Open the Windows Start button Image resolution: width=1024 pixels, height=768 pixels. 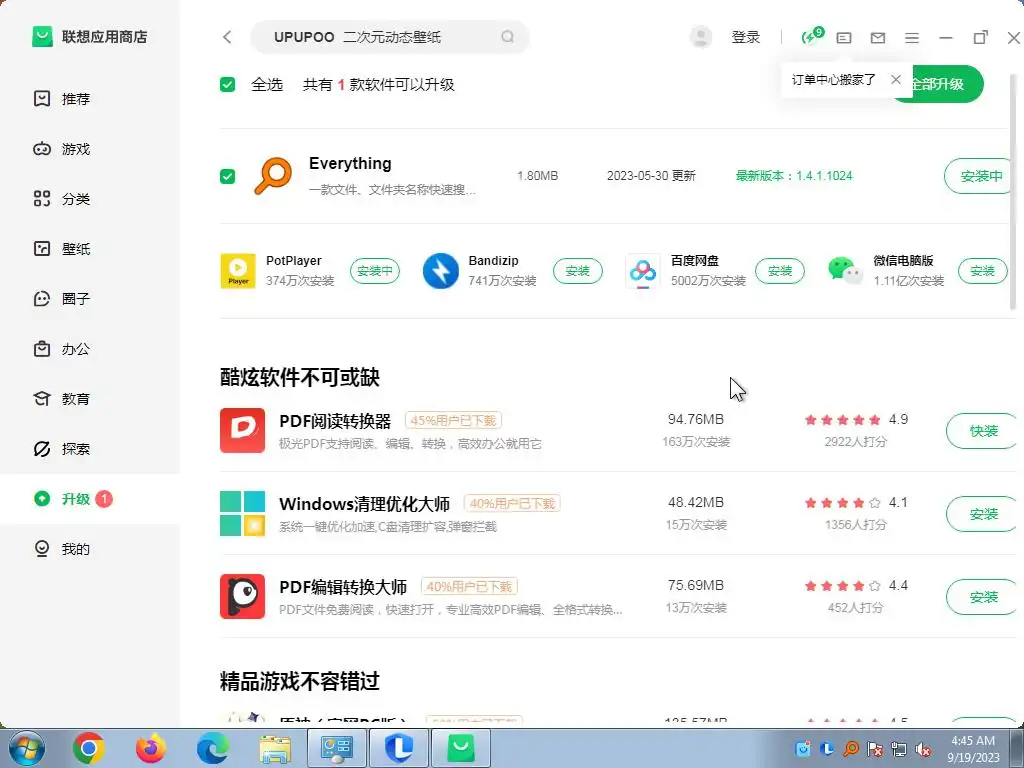pos(27,748)
